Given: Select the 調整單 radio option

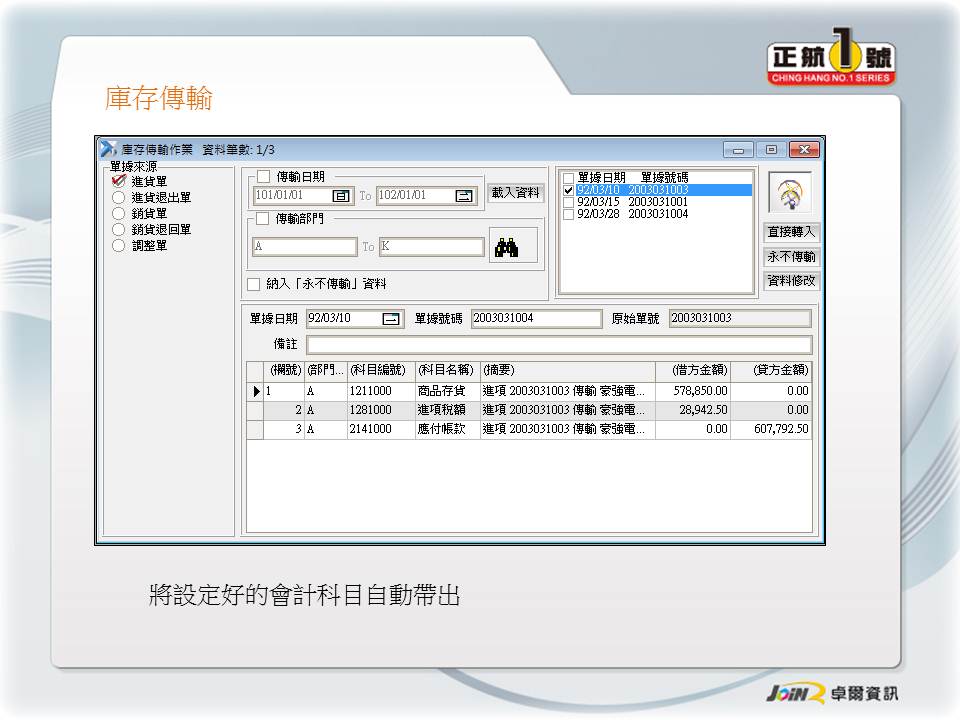Looking at the screenshot, I should 119,246.
